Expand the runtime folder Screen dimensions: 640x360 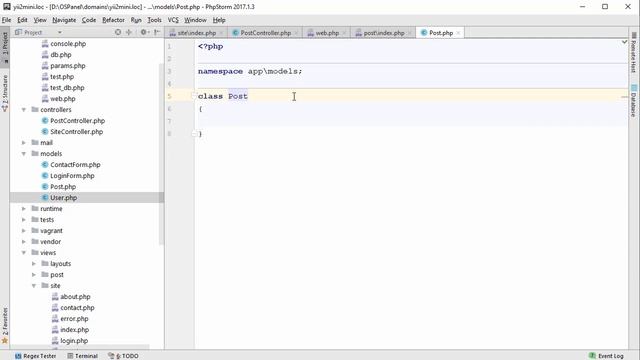tap(24, 209)
